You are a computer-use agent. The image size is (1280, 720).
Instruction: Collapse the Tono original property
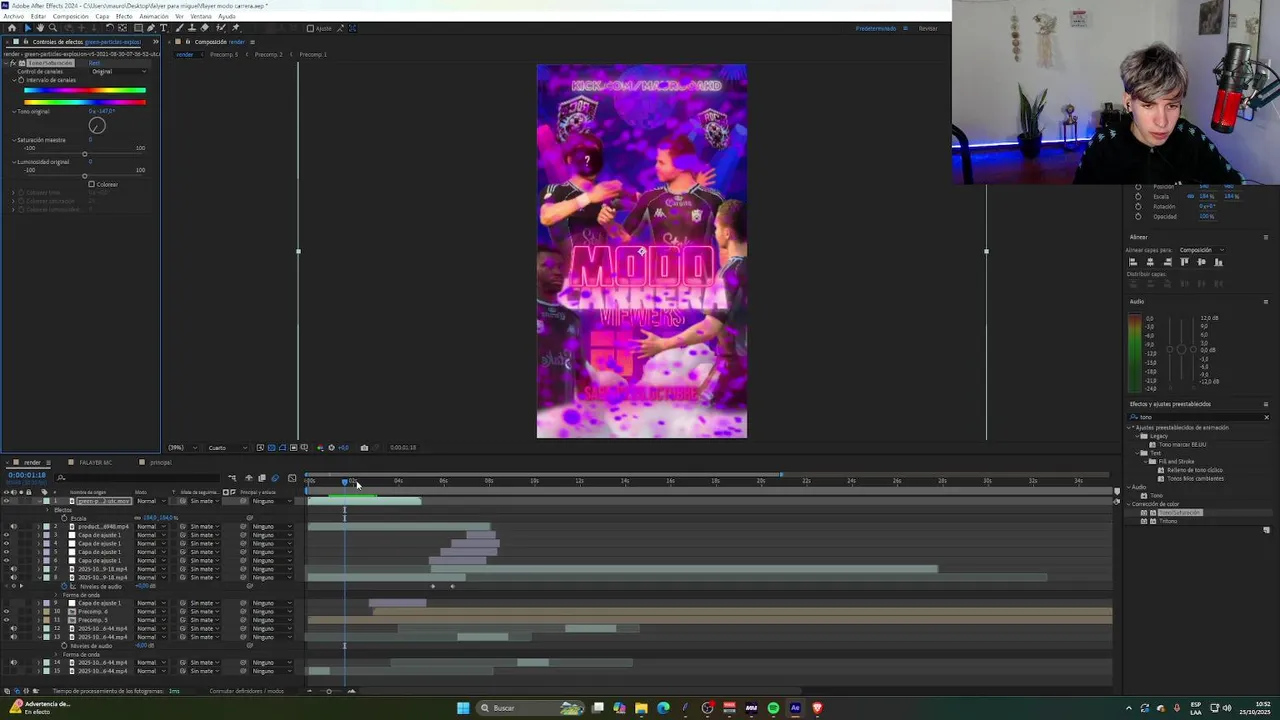[14, 112]
